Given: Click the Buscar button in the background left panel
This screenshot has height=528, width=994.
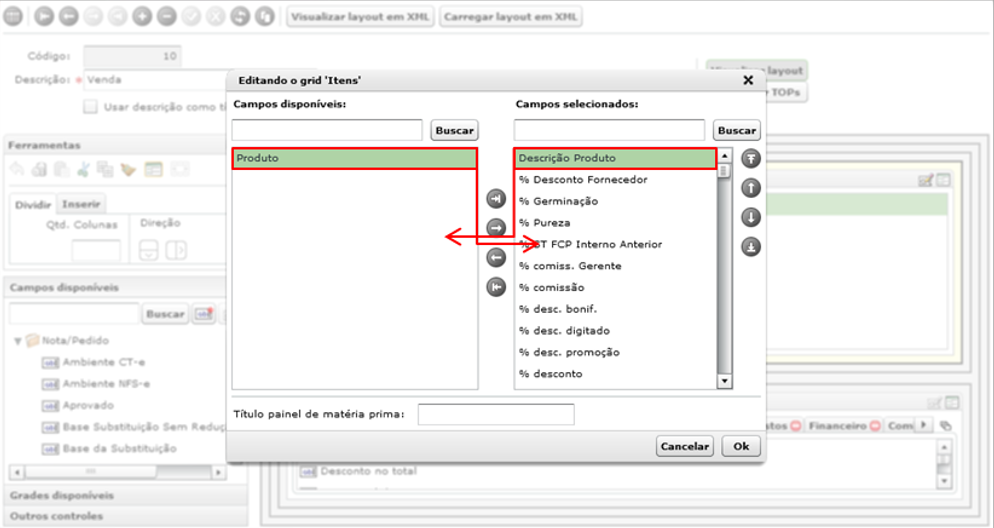Looking at the screenshot, I should pos(165,314).
